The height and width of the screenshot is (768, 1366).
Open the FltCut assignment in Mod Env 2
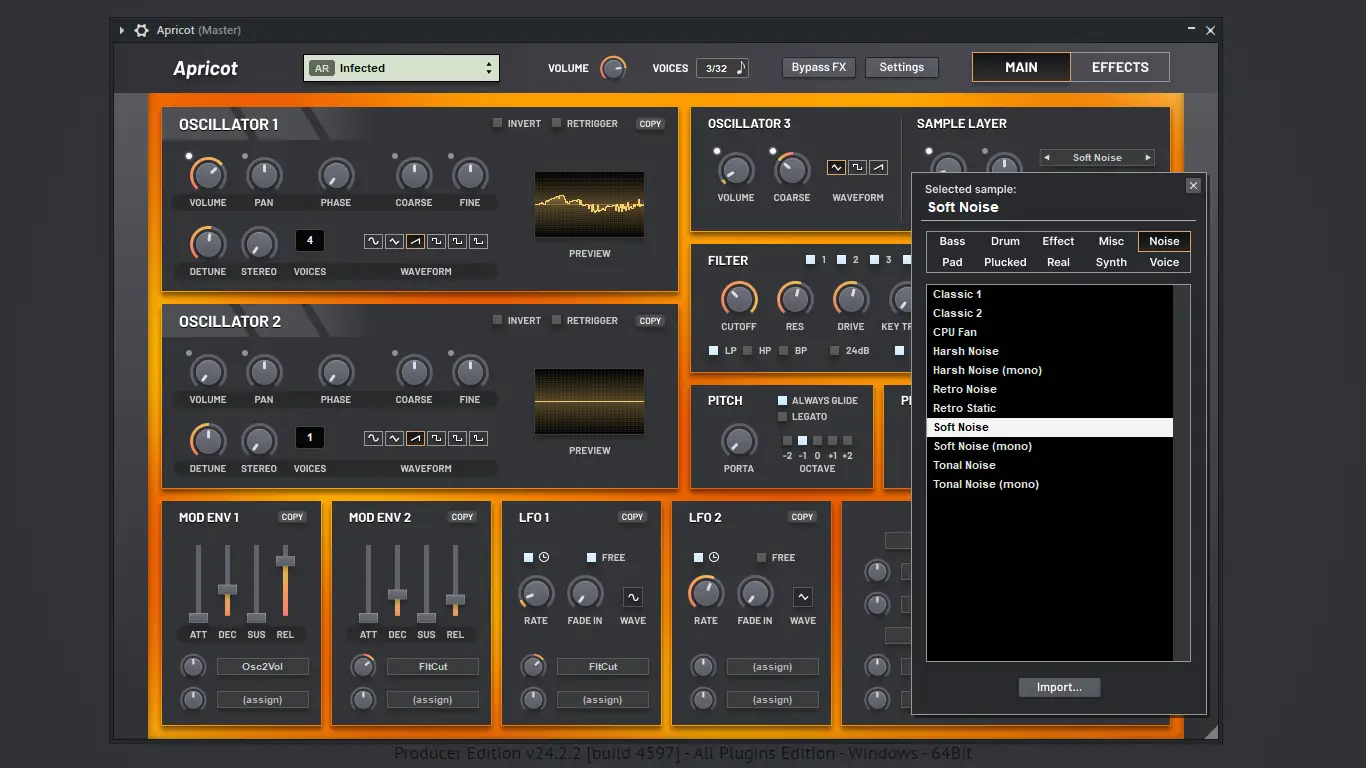(x=432, y=666)
